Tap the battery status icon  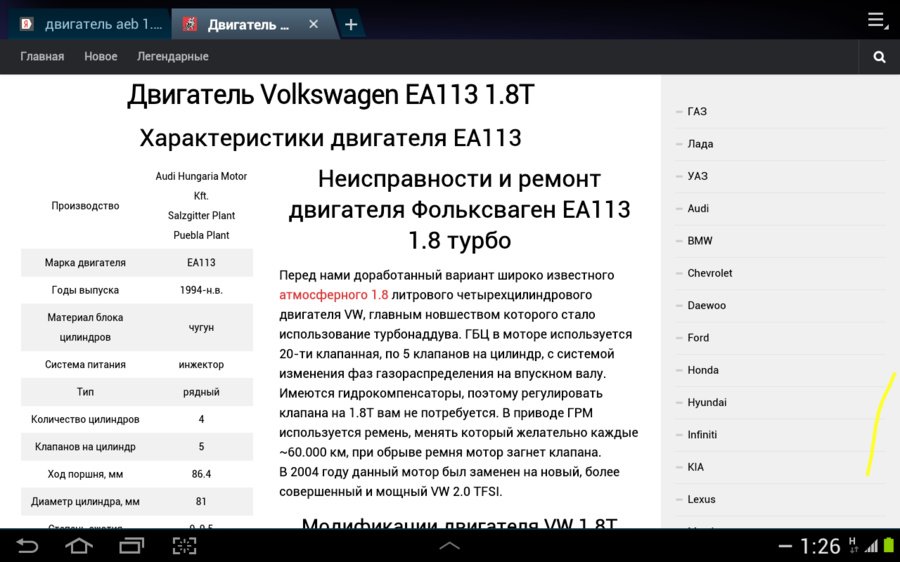[890, 546]
